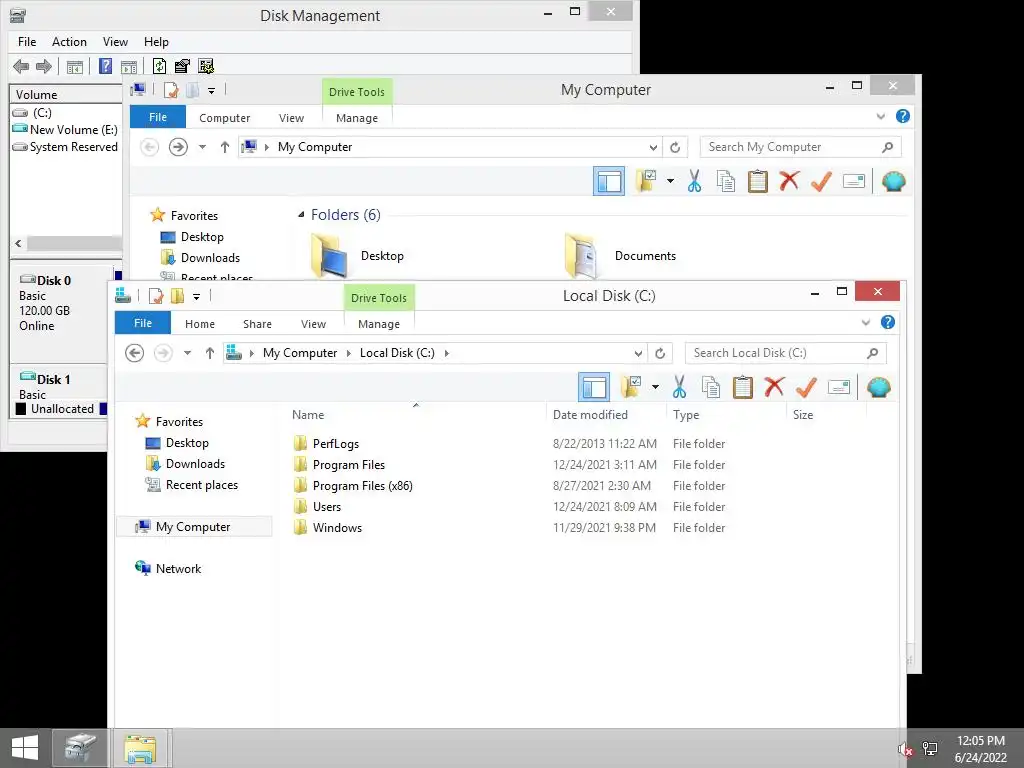Open Quick Access customize dropdown in Local Disk title bar
The height and width of the screenshot is (768, 1024).
pyautogui.click(x=196, y=297)
